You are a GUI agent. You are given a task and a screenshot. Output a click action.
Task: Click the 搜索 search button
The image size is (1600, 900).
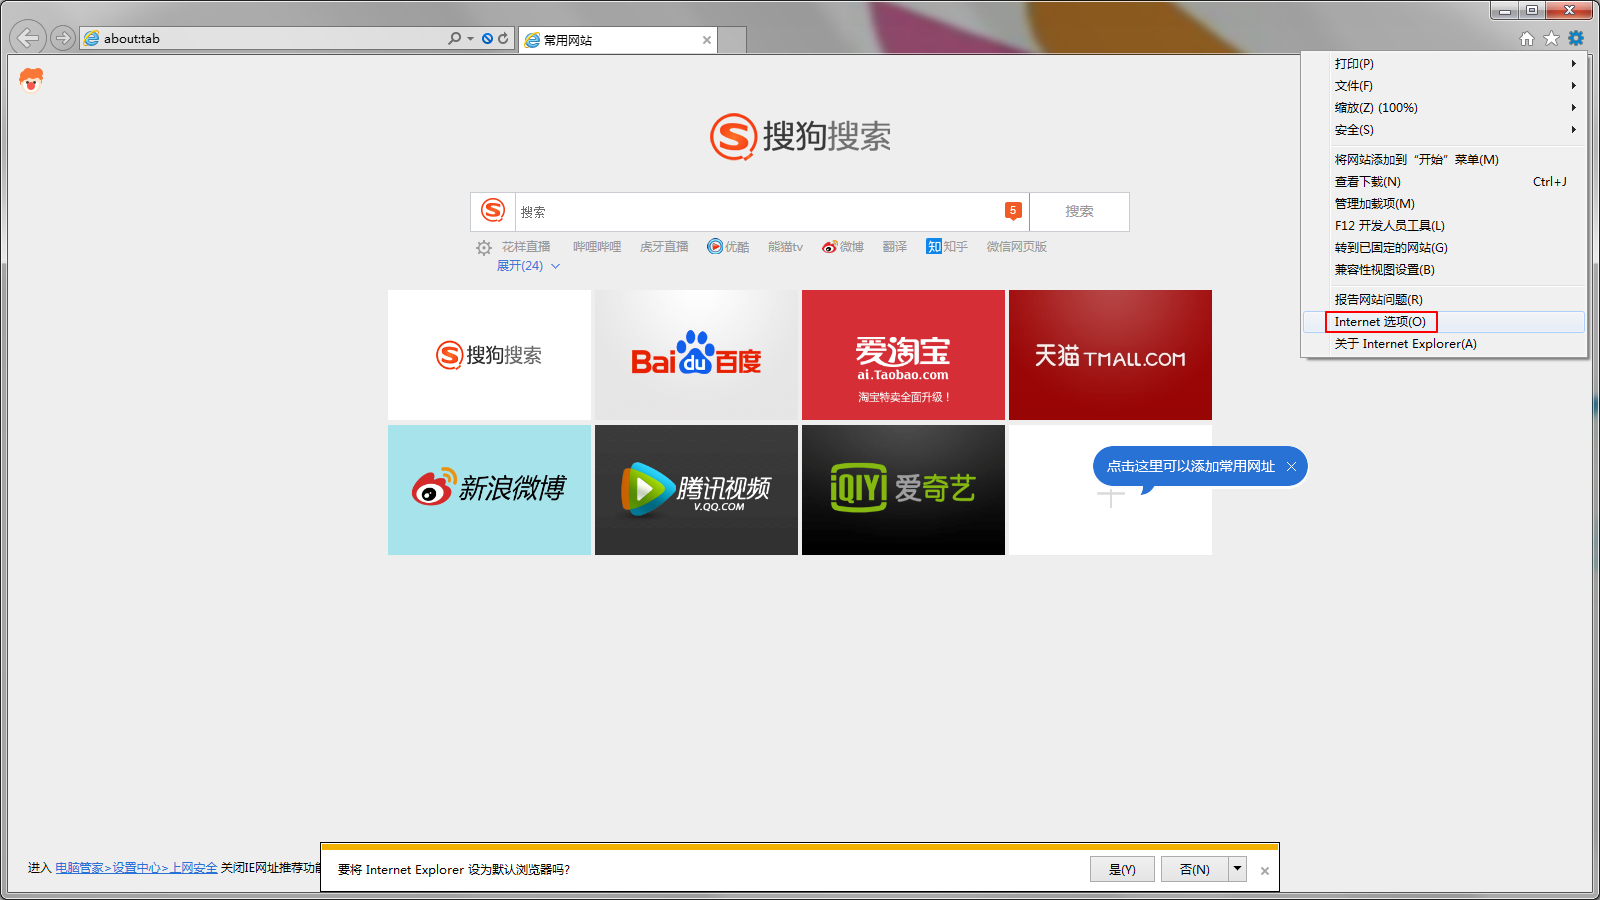click(1079, 211)
